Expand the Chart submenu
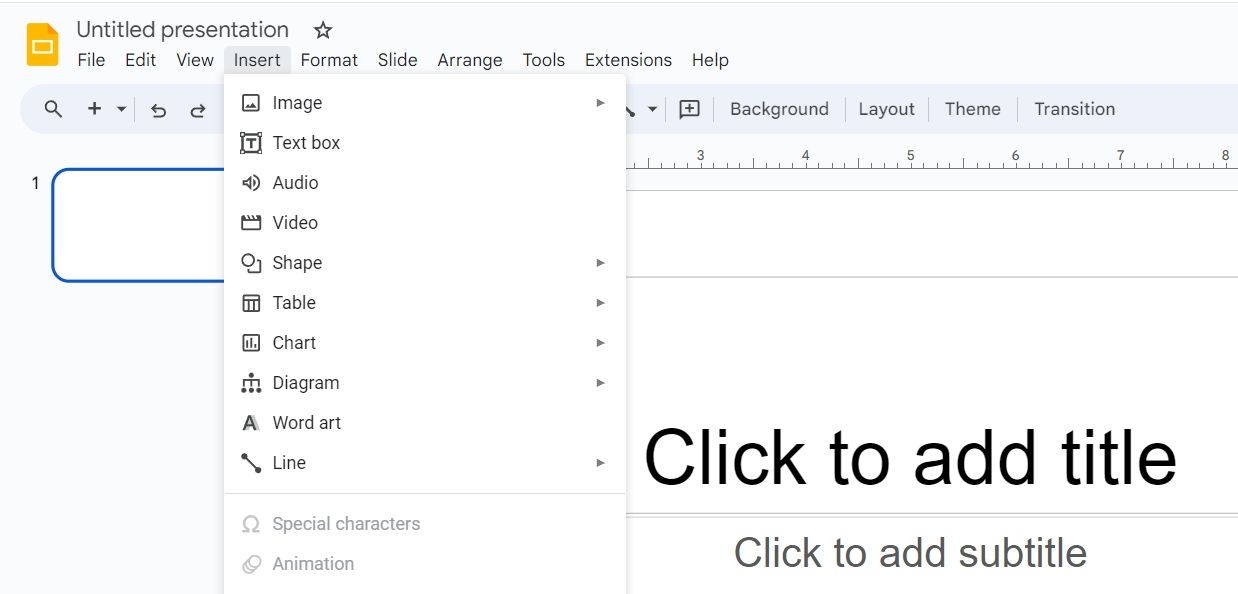The height and width of the screenshot is (594, 1238). click(293, 342)
